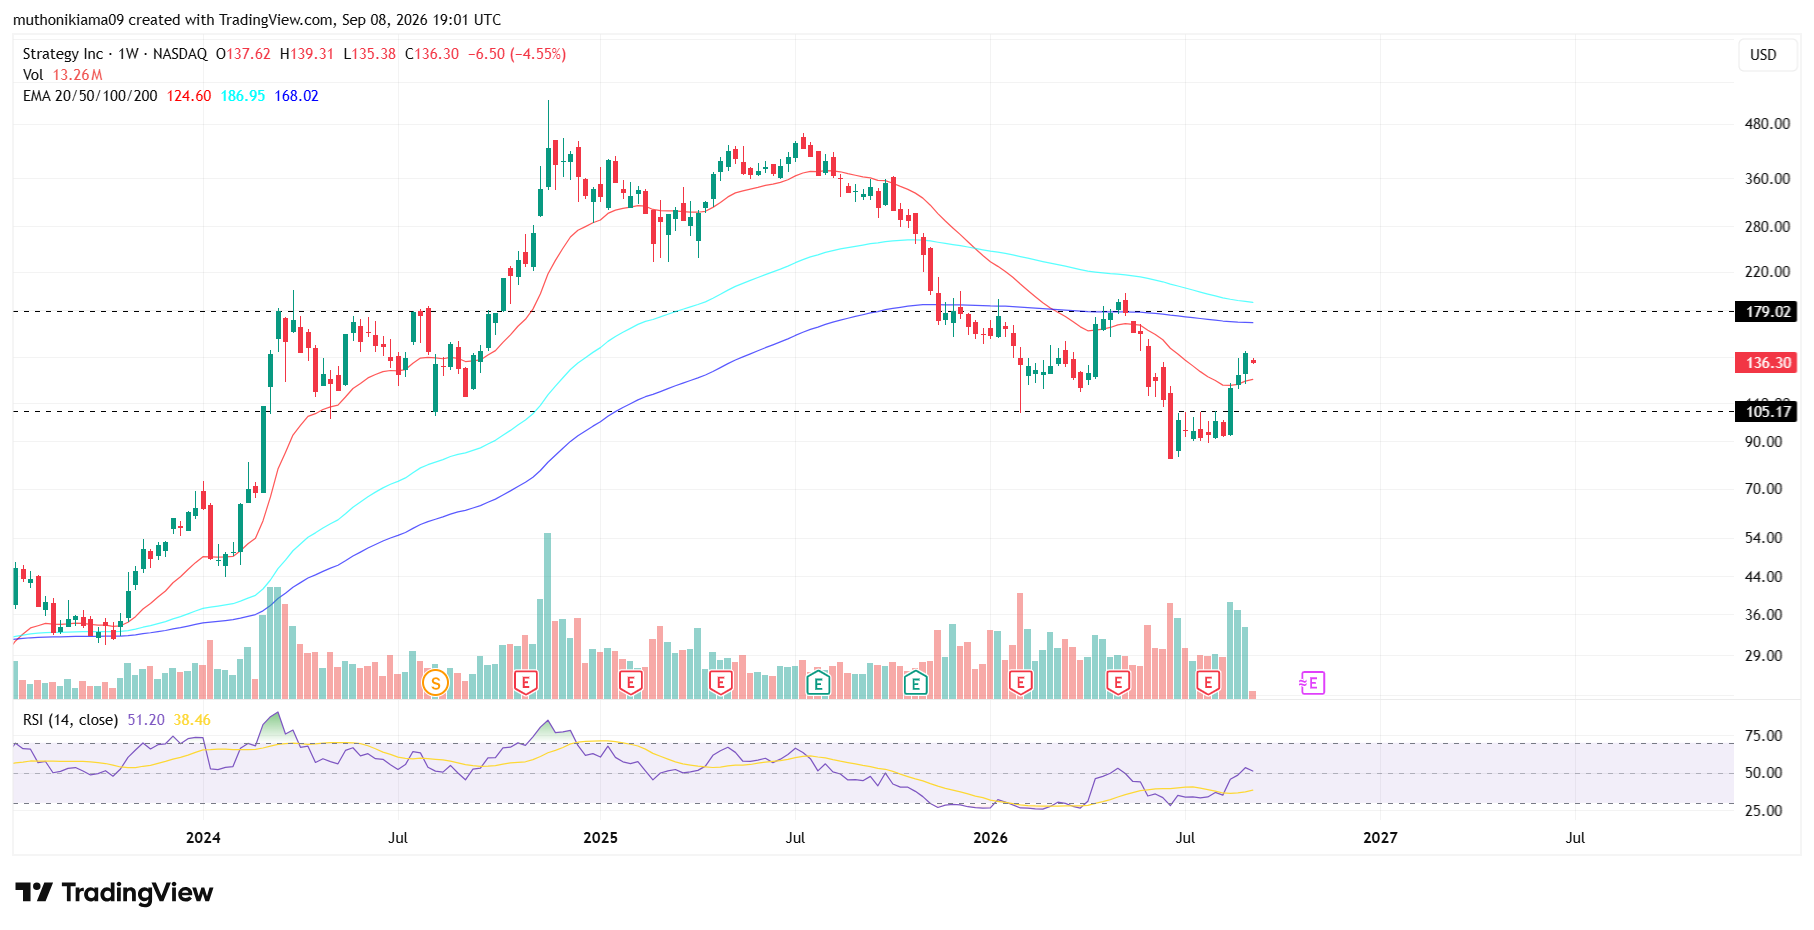Click the red E marker just right of 2026

click(1020, 683)
